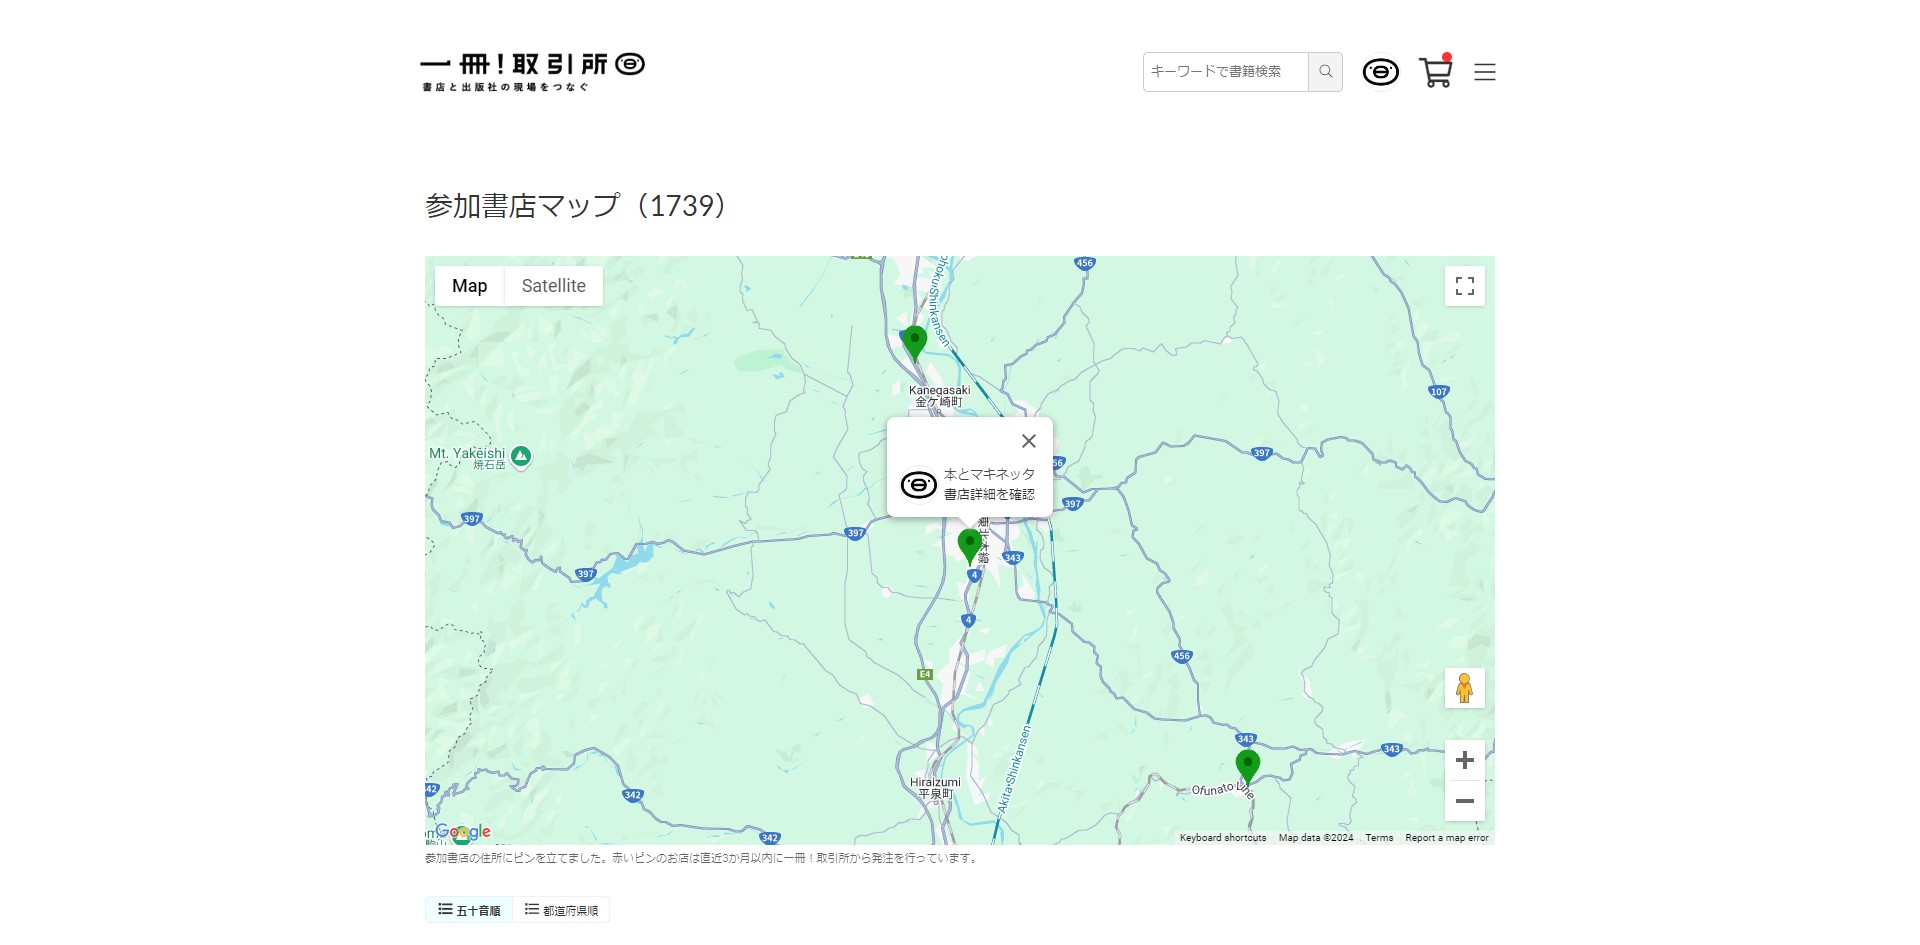Screen dimensions: 1920x945
Task: Sort list by 都道府県順
Action: pyautogui.click(x=561, y=910)
